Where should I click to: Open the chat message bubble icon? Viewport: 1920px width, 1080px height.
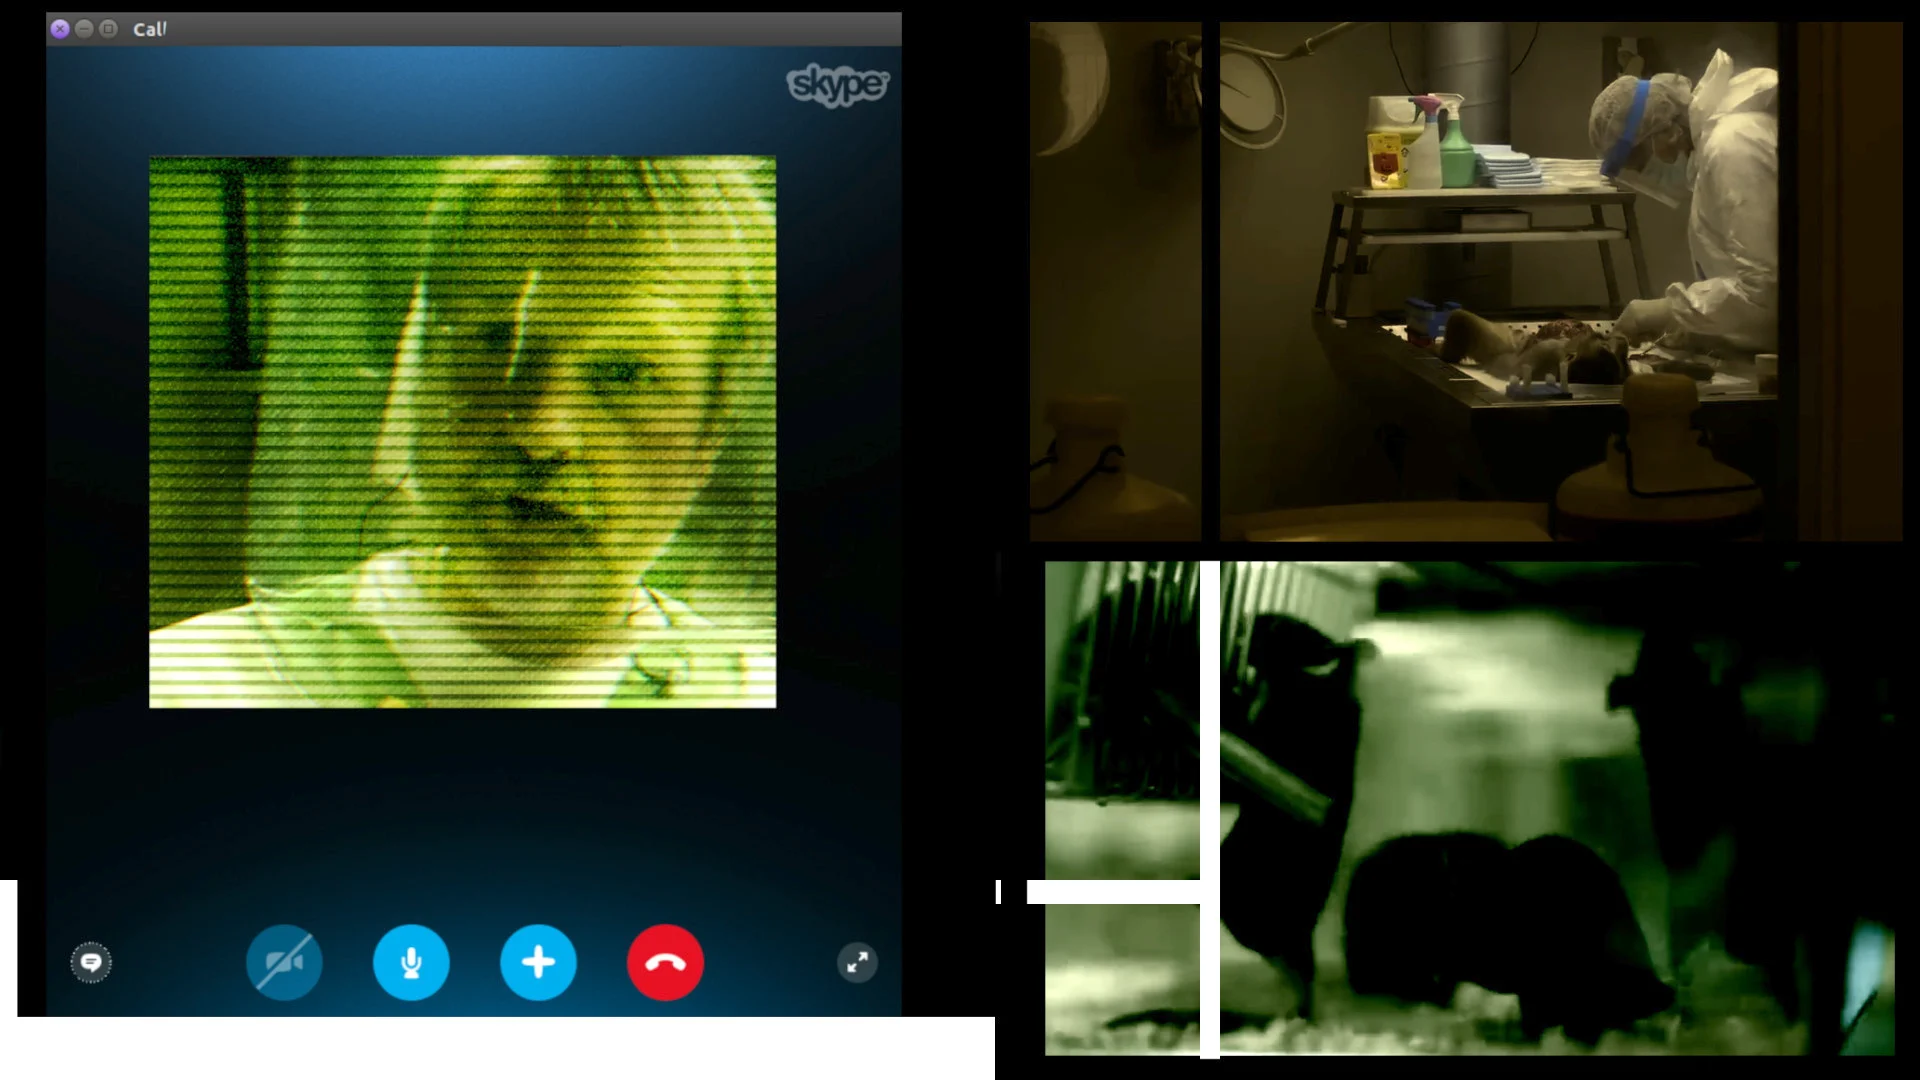pos(91,963)
